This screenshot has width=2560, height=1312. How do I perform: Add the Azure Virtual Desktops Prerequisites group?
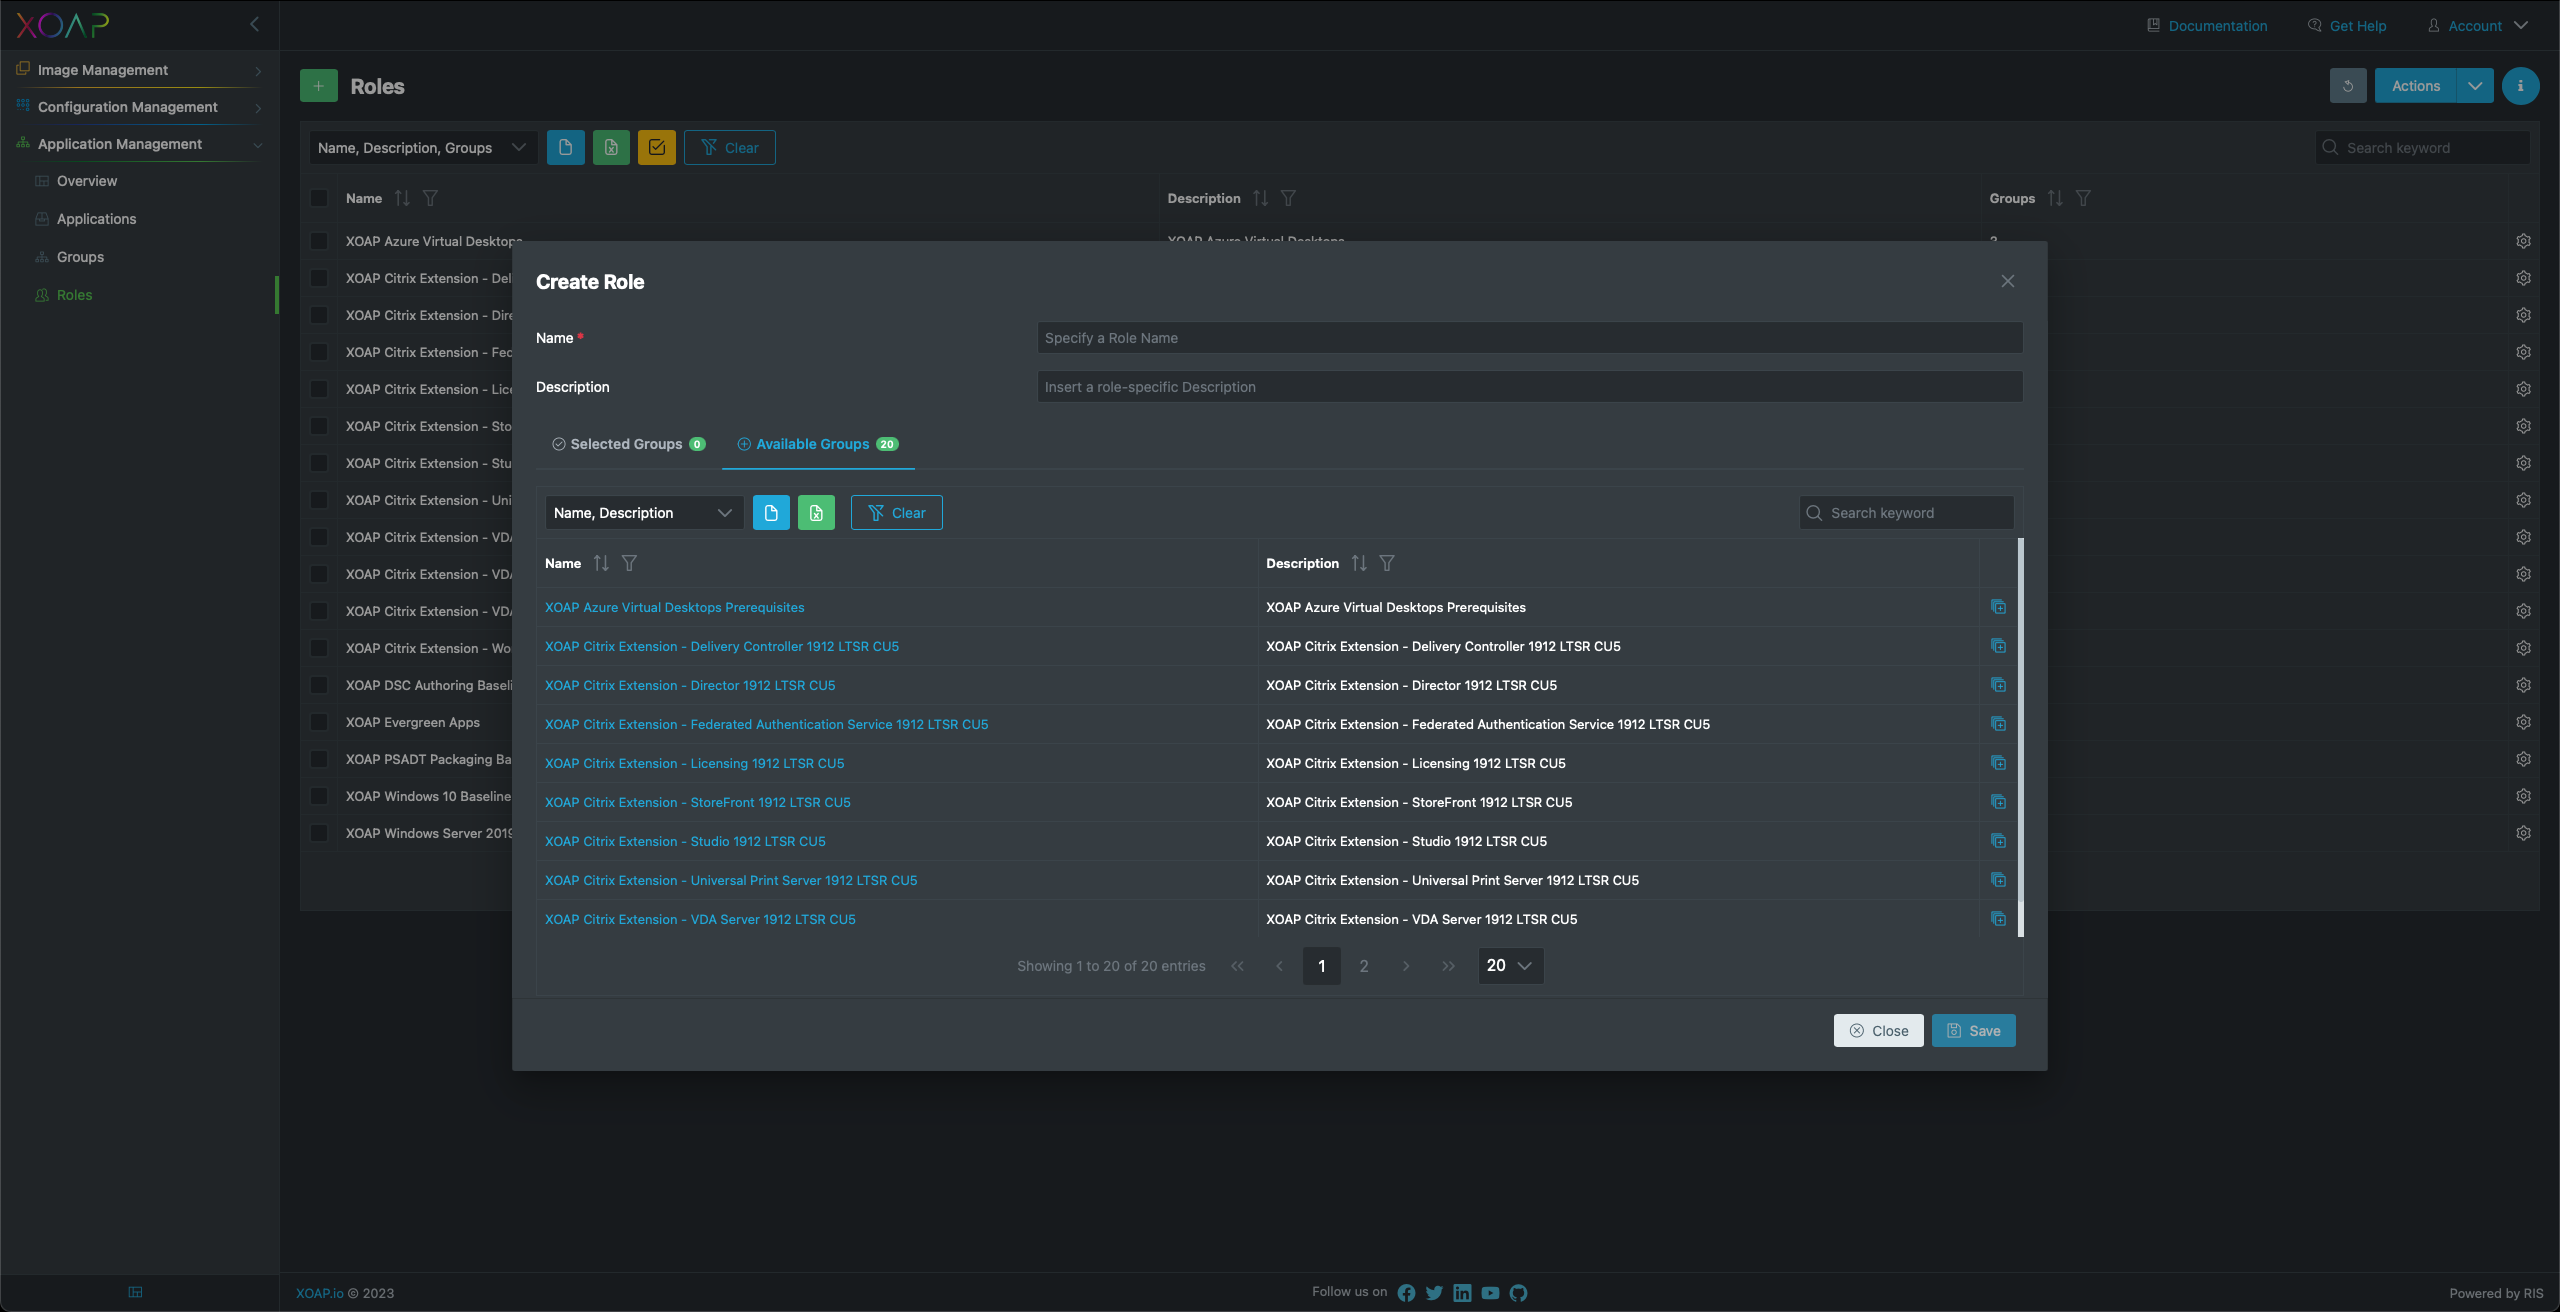(1998, 607)
